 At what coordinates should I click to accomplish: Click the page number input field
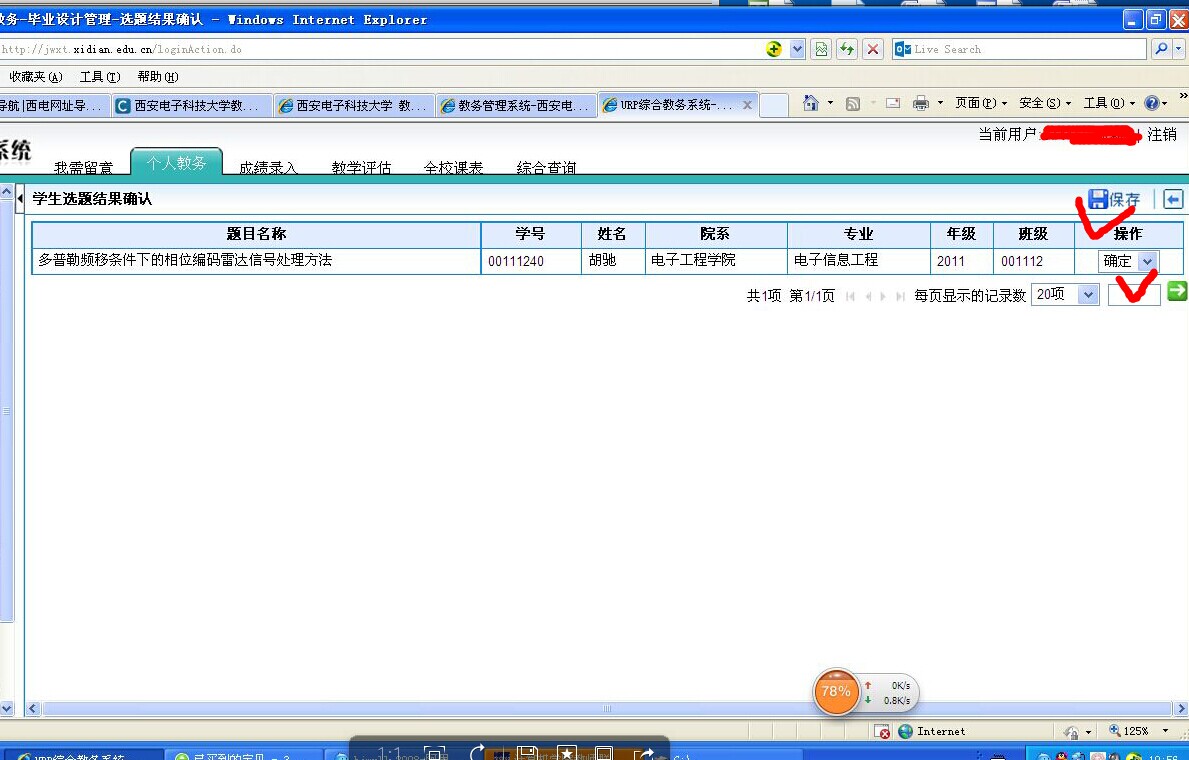coord(1133,295)
